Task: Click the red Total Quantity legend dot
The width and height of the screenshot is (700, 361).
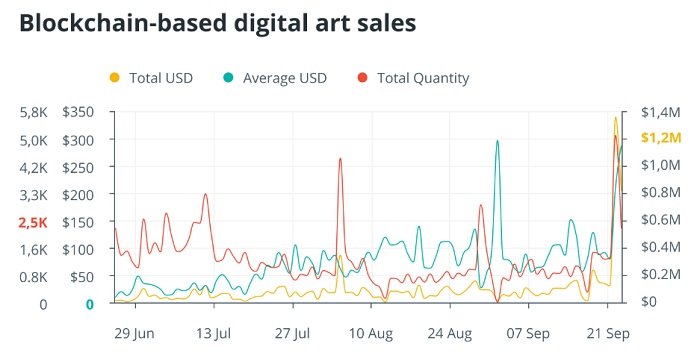Action: pos(362,78)
